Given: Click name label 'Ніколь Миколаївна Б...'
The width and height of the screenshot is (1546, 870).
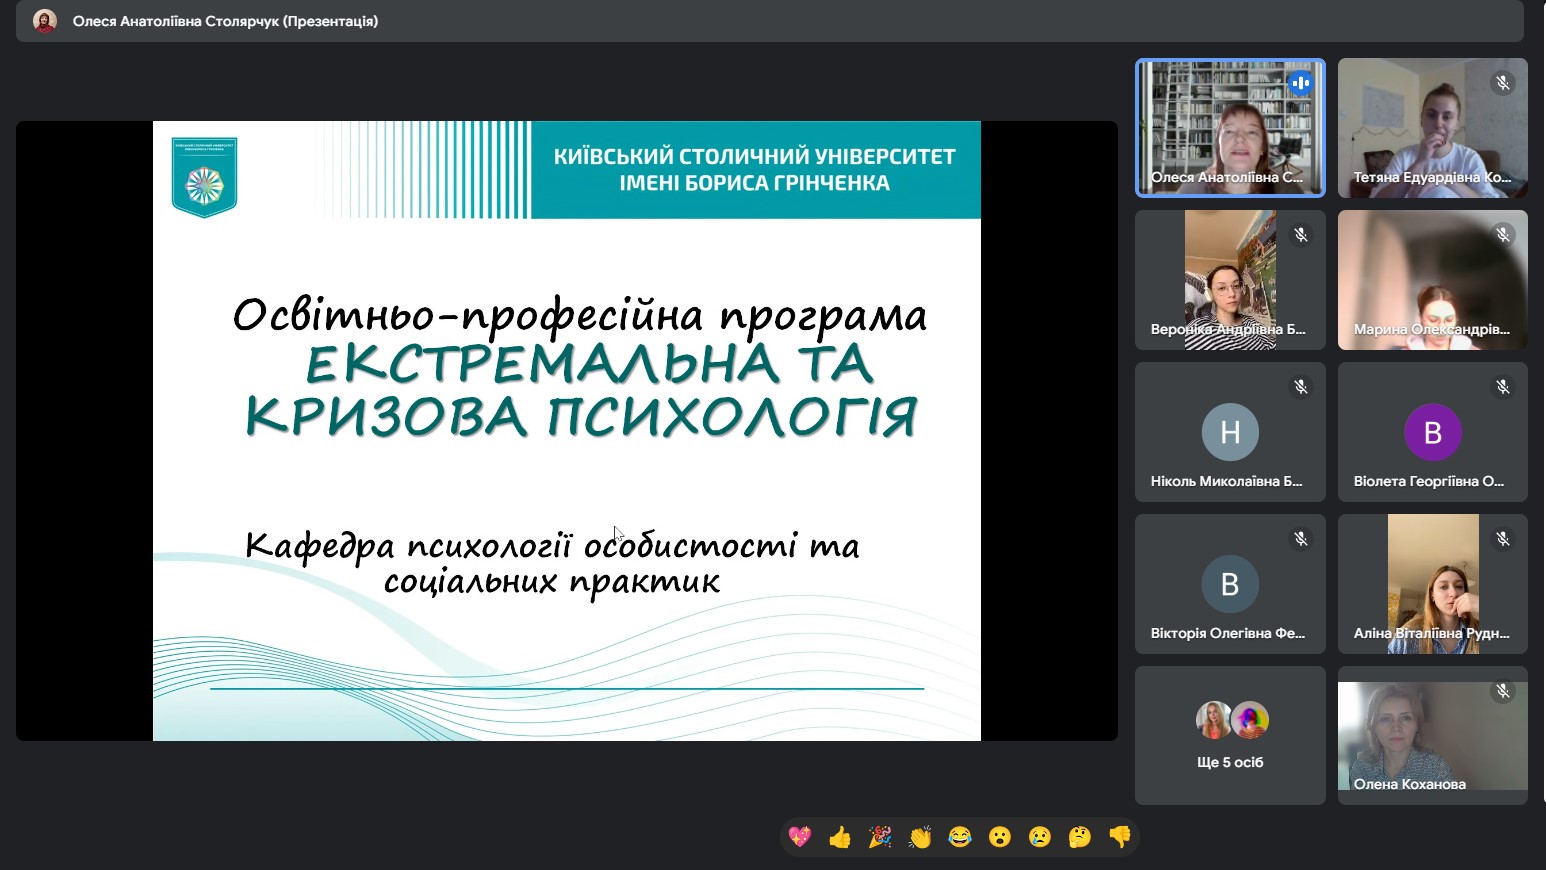Looking at the screenshot, I should pos(1226,481).
